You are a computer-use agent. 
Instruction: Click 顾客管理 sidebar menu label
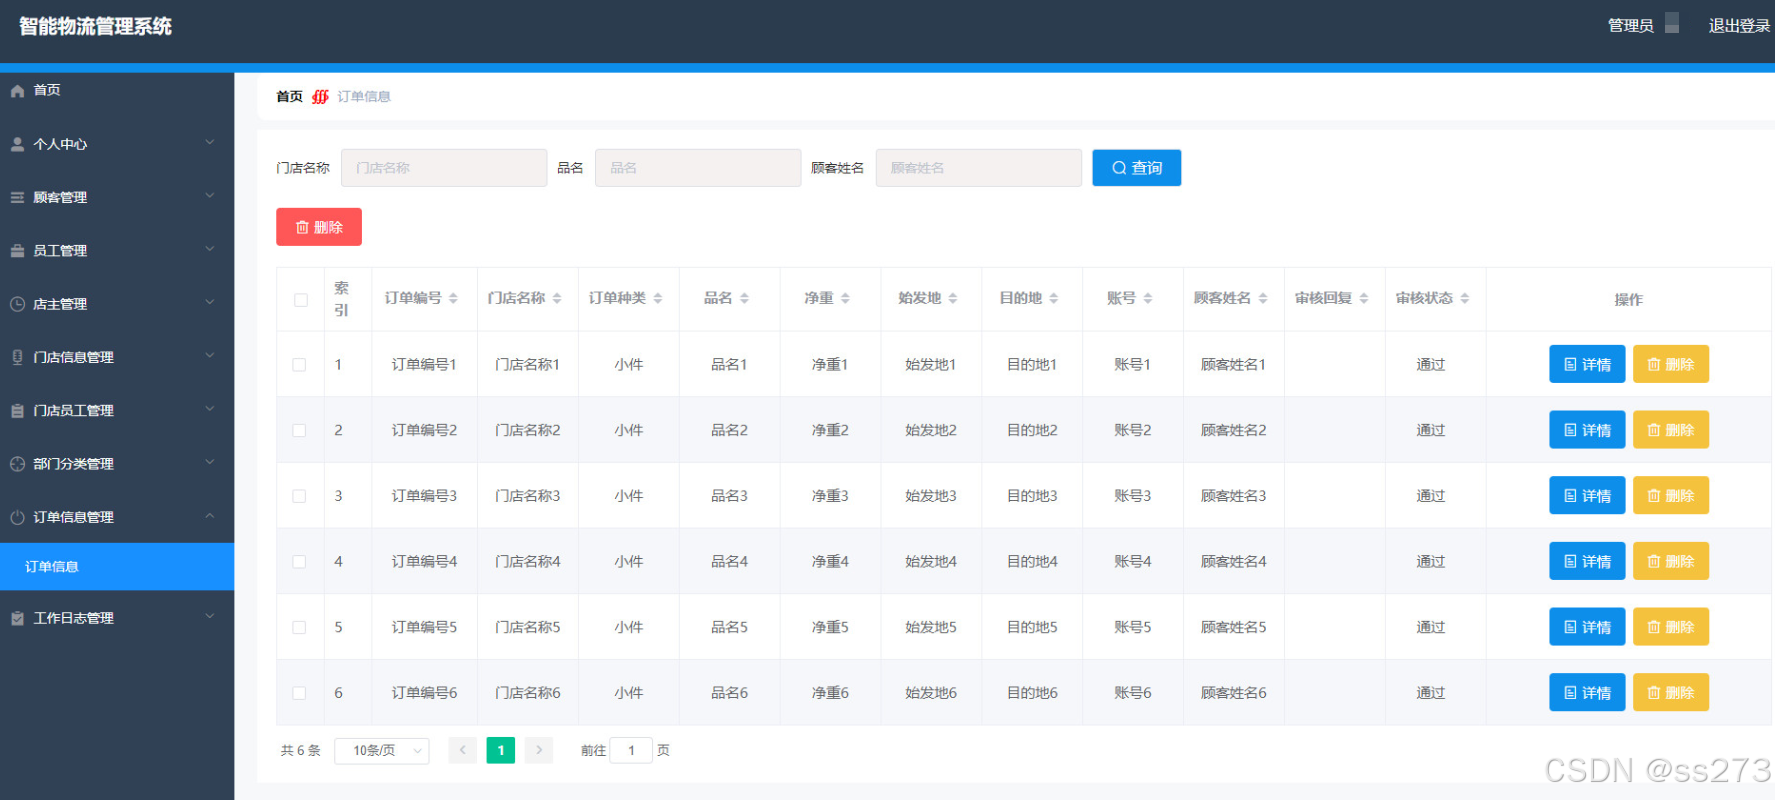pos(60,198)
